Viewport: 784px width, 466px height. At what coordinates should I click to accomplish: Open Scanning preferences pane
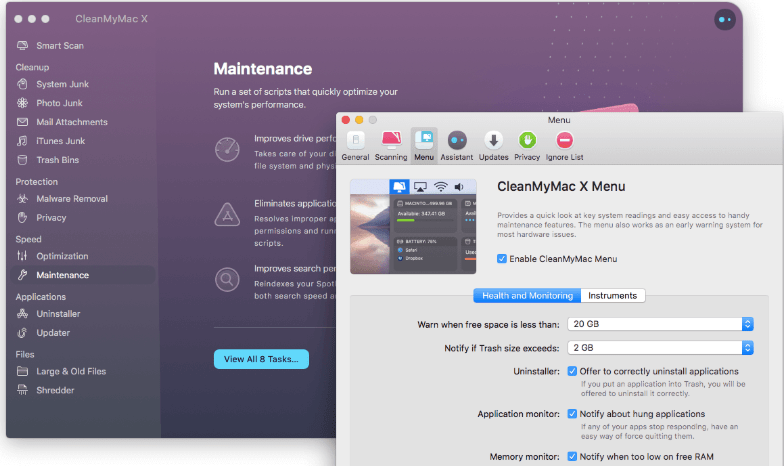click(x=391, y=146)
